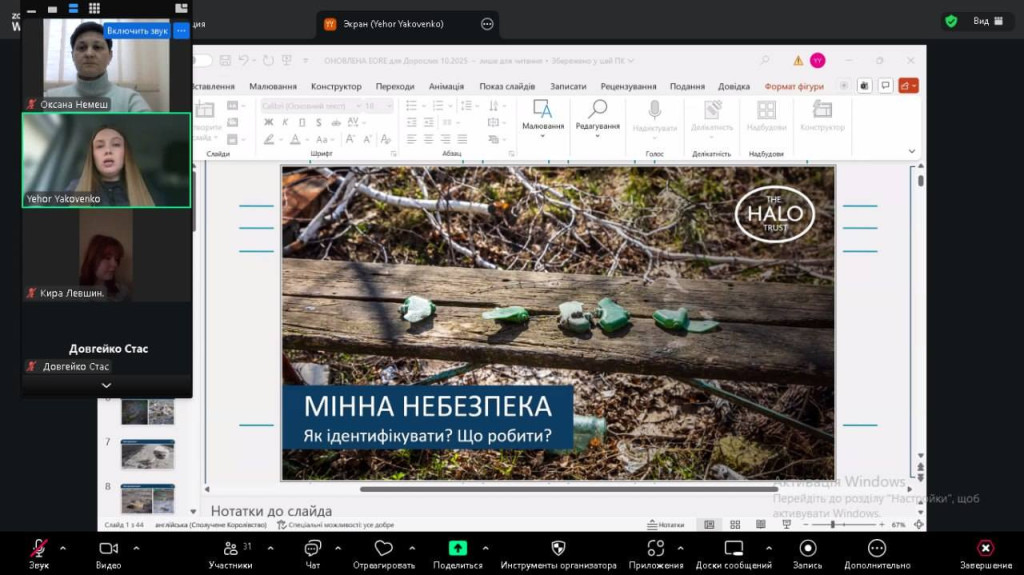Open the Чат panel
The width and height of the screenshot is (1024, 575).
click(312, 549)
